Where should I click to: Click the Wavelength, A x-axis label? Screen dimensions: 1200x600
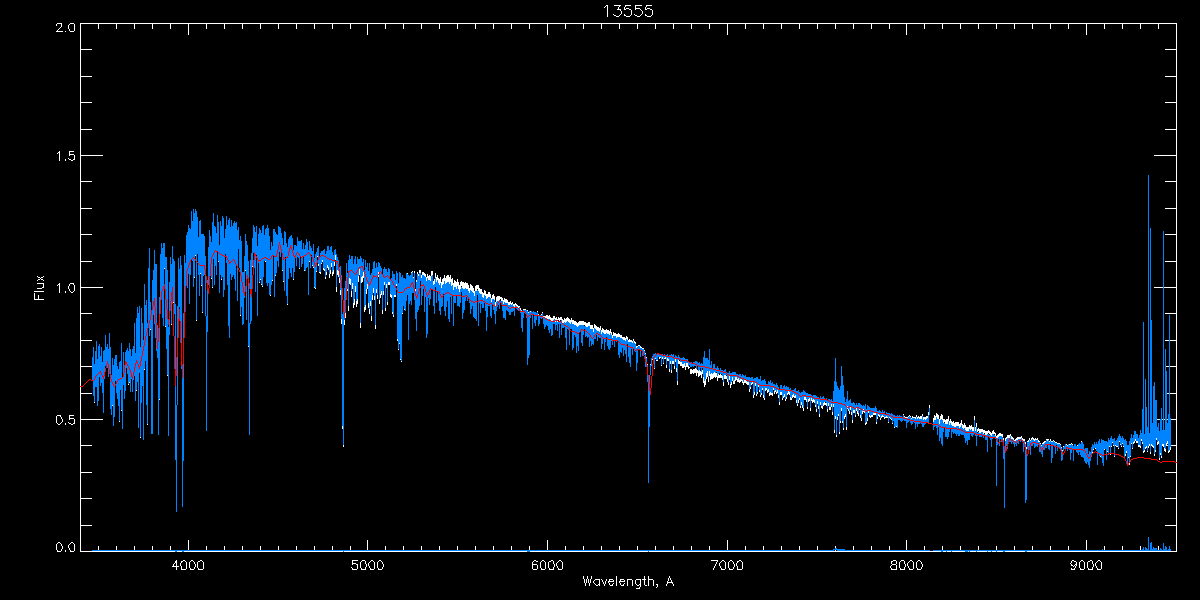point(628,582)
